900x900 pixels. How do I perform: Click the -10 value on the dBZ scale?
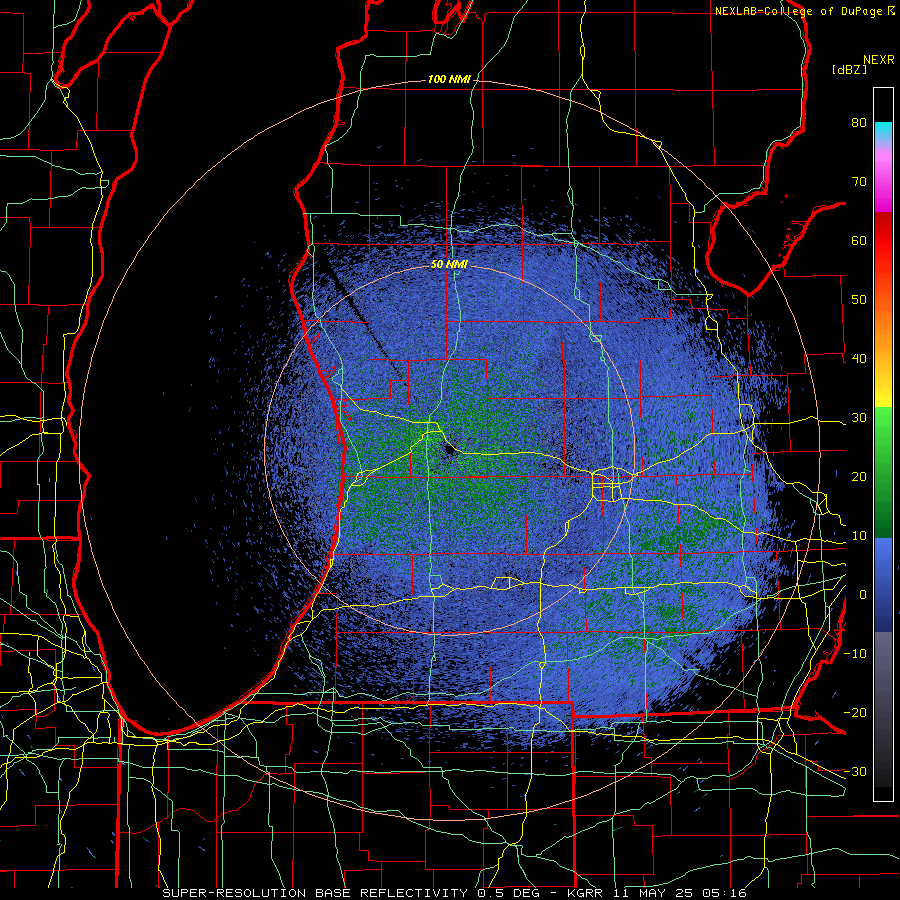[x=855, y=654]
